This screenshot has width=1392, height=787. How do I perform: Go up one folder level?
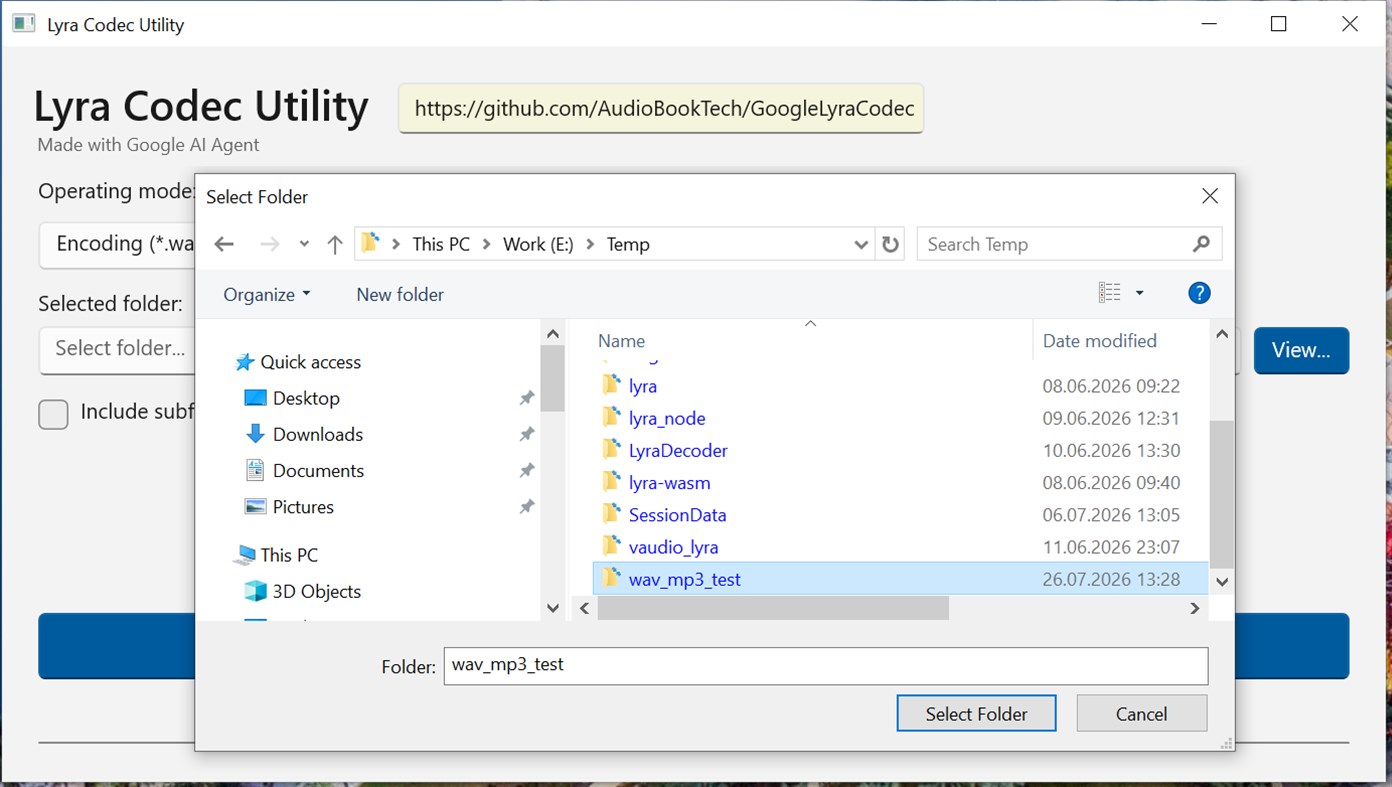335,245
